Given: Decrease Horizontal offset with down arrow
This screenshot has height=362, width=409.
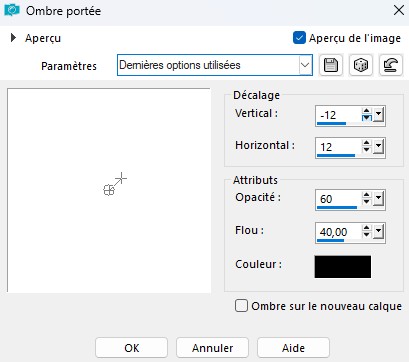Looking at the screenshot, I should [367, 150].
